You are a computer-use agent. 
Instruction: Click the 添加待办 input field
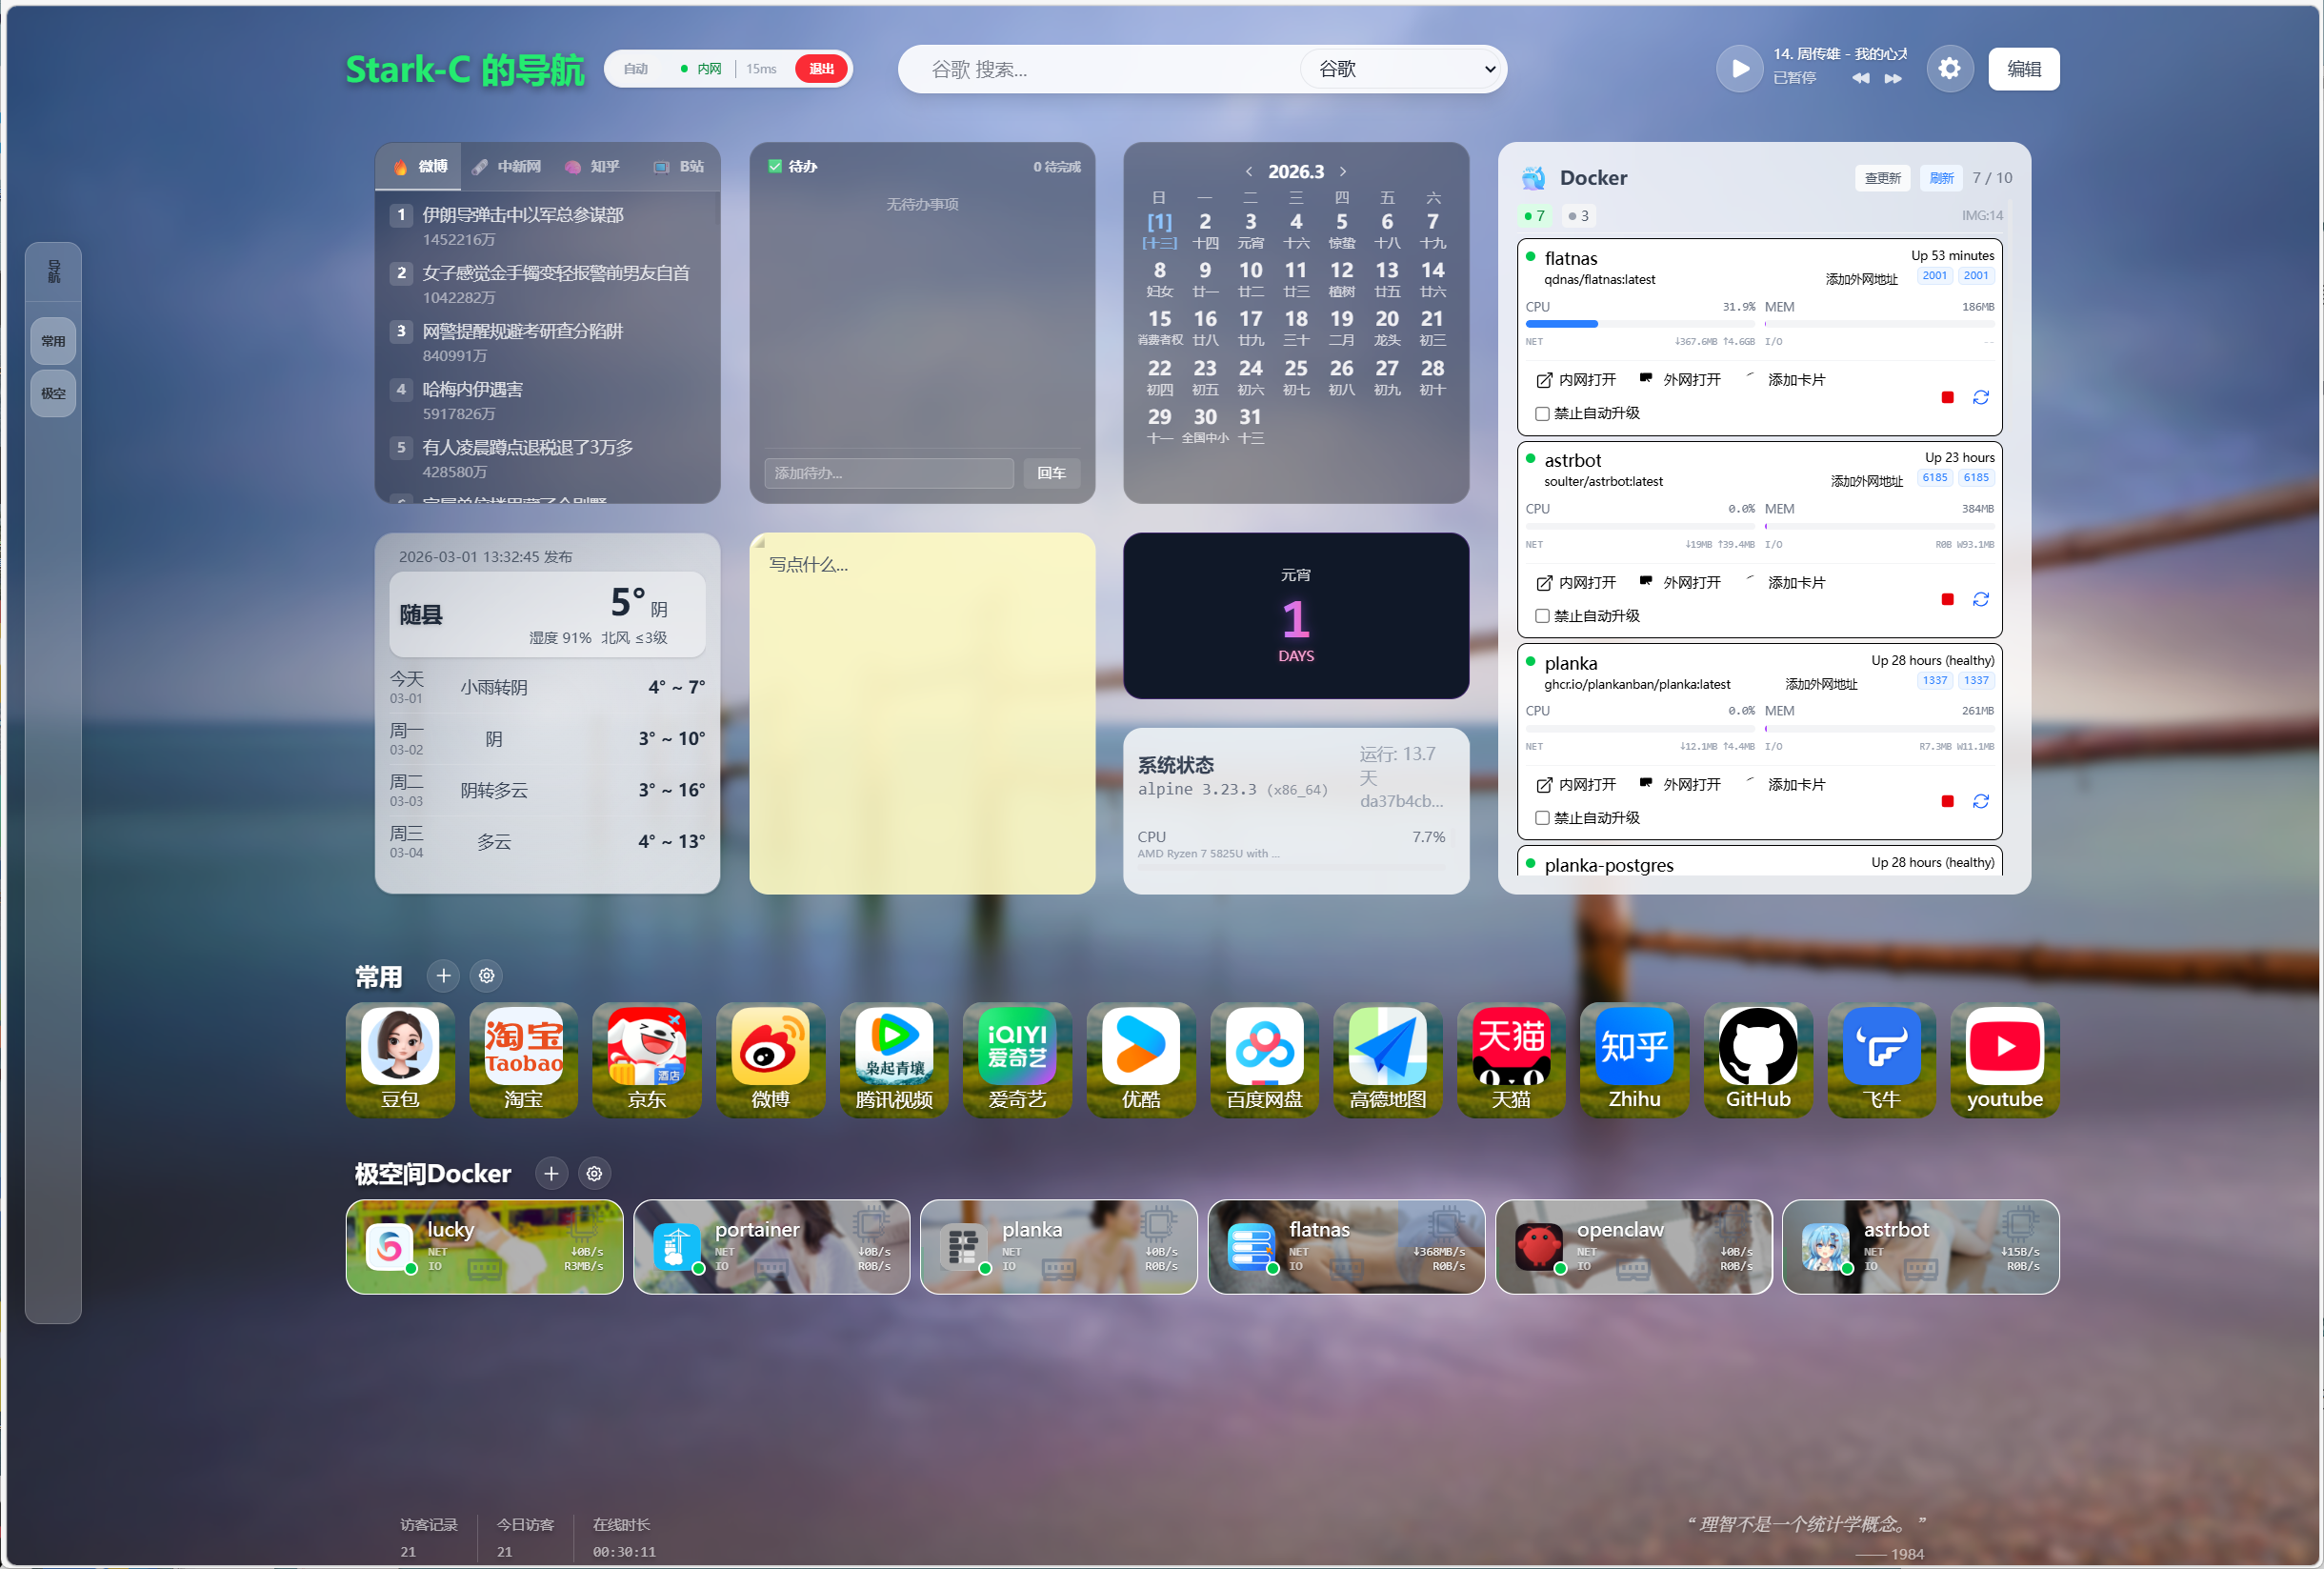tap(888, 473)
